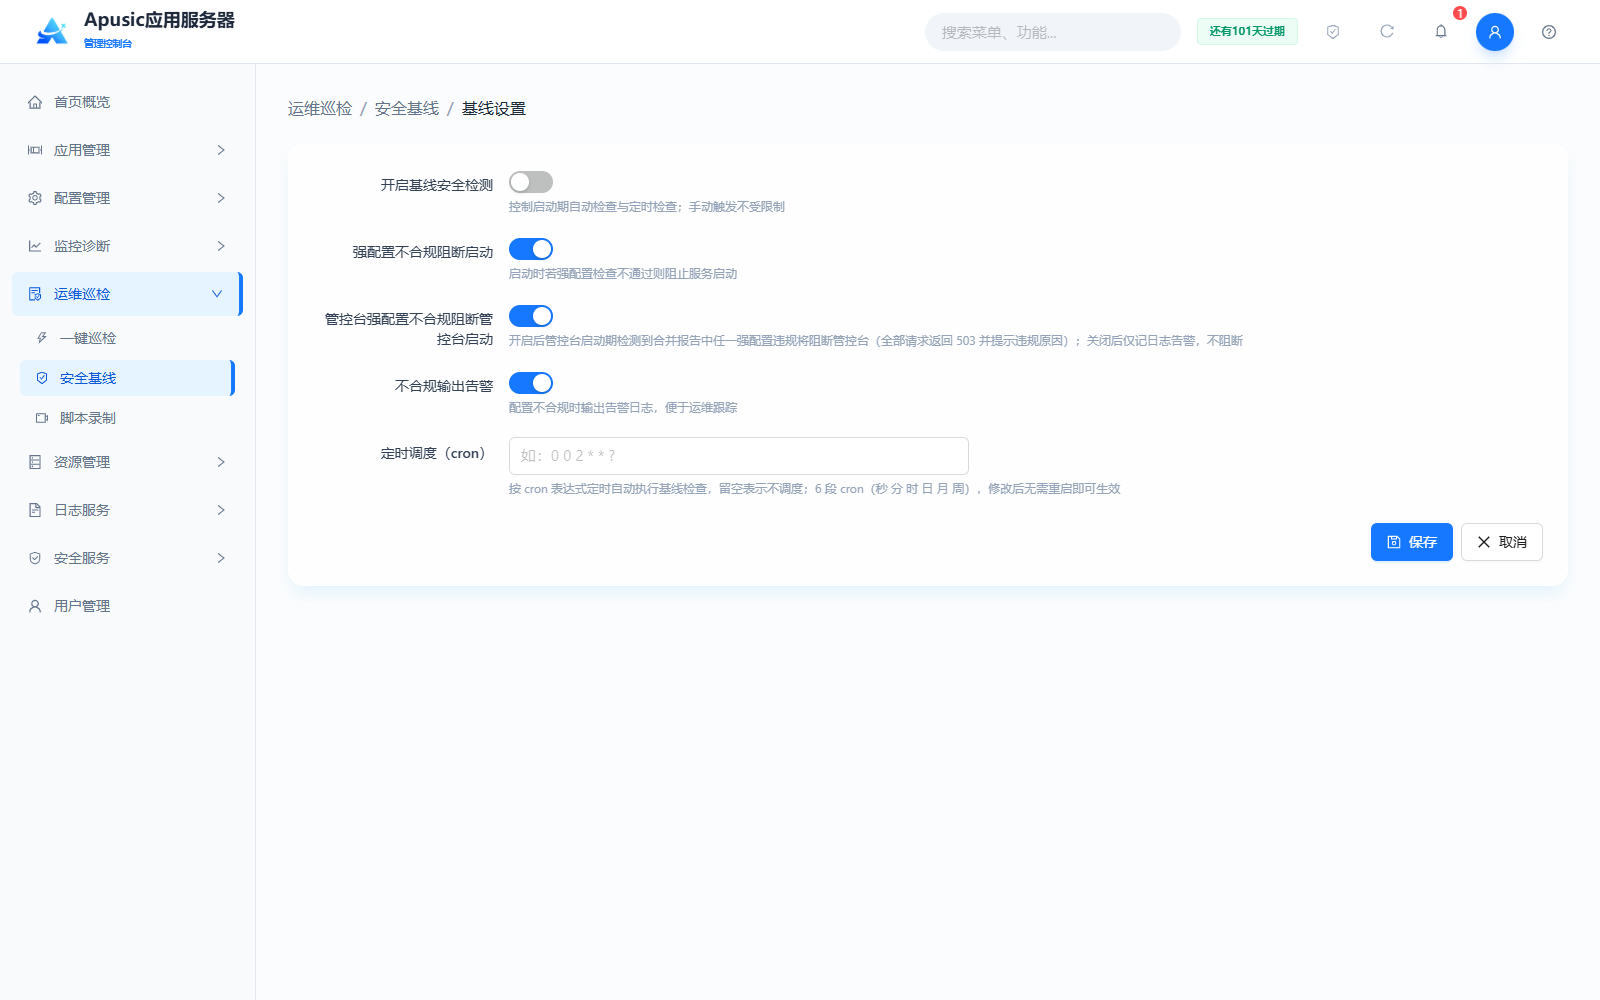1600x1000 pixels.
Task: Open the notification bell
Action: click(1441, 32)
